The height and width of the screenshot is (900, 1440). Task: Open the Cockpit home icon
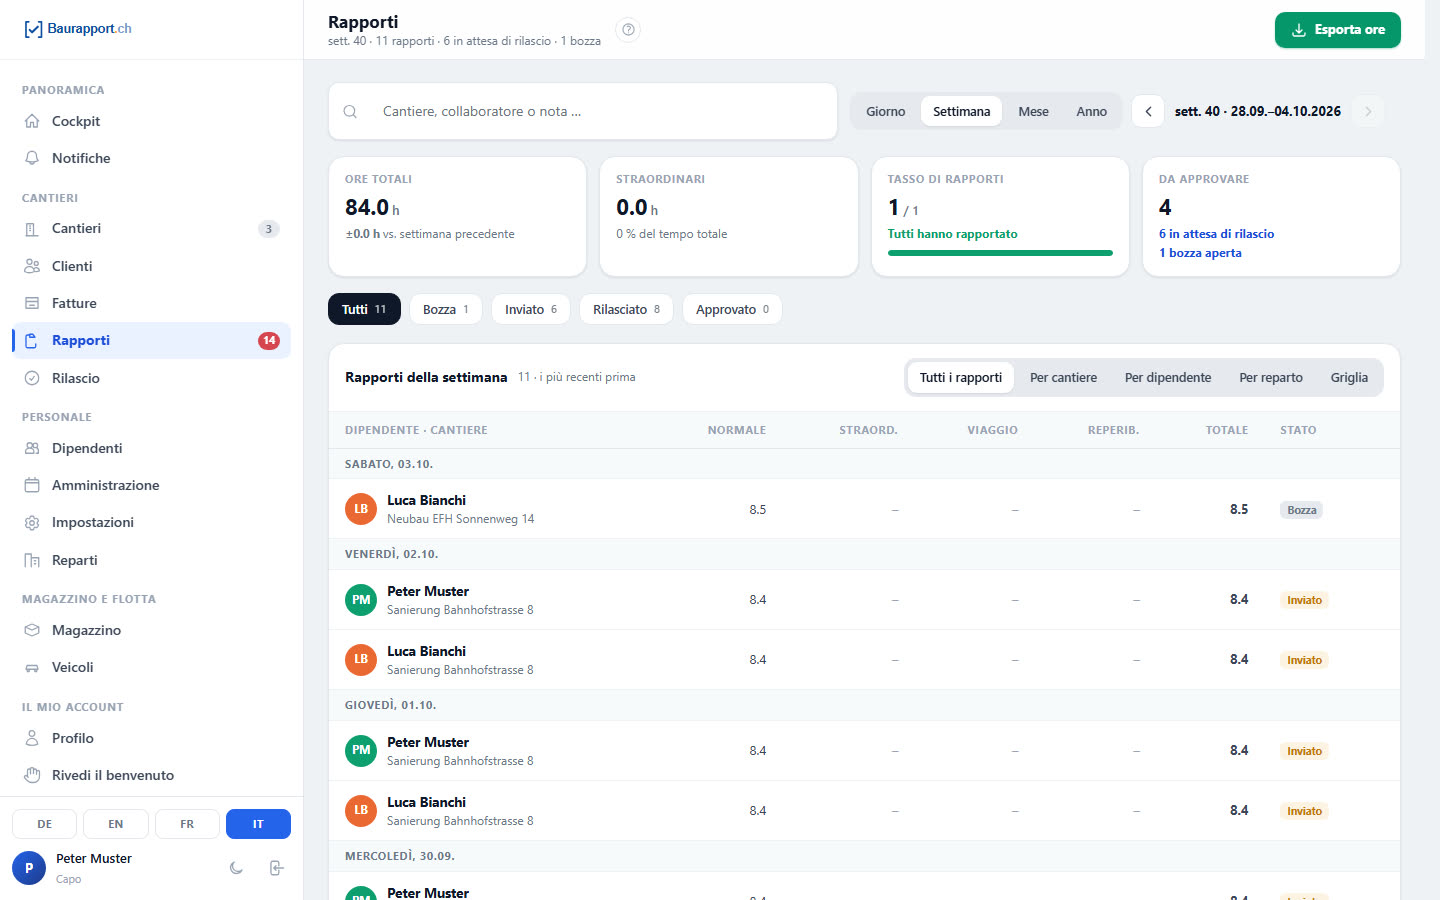[x=32, y=121]
